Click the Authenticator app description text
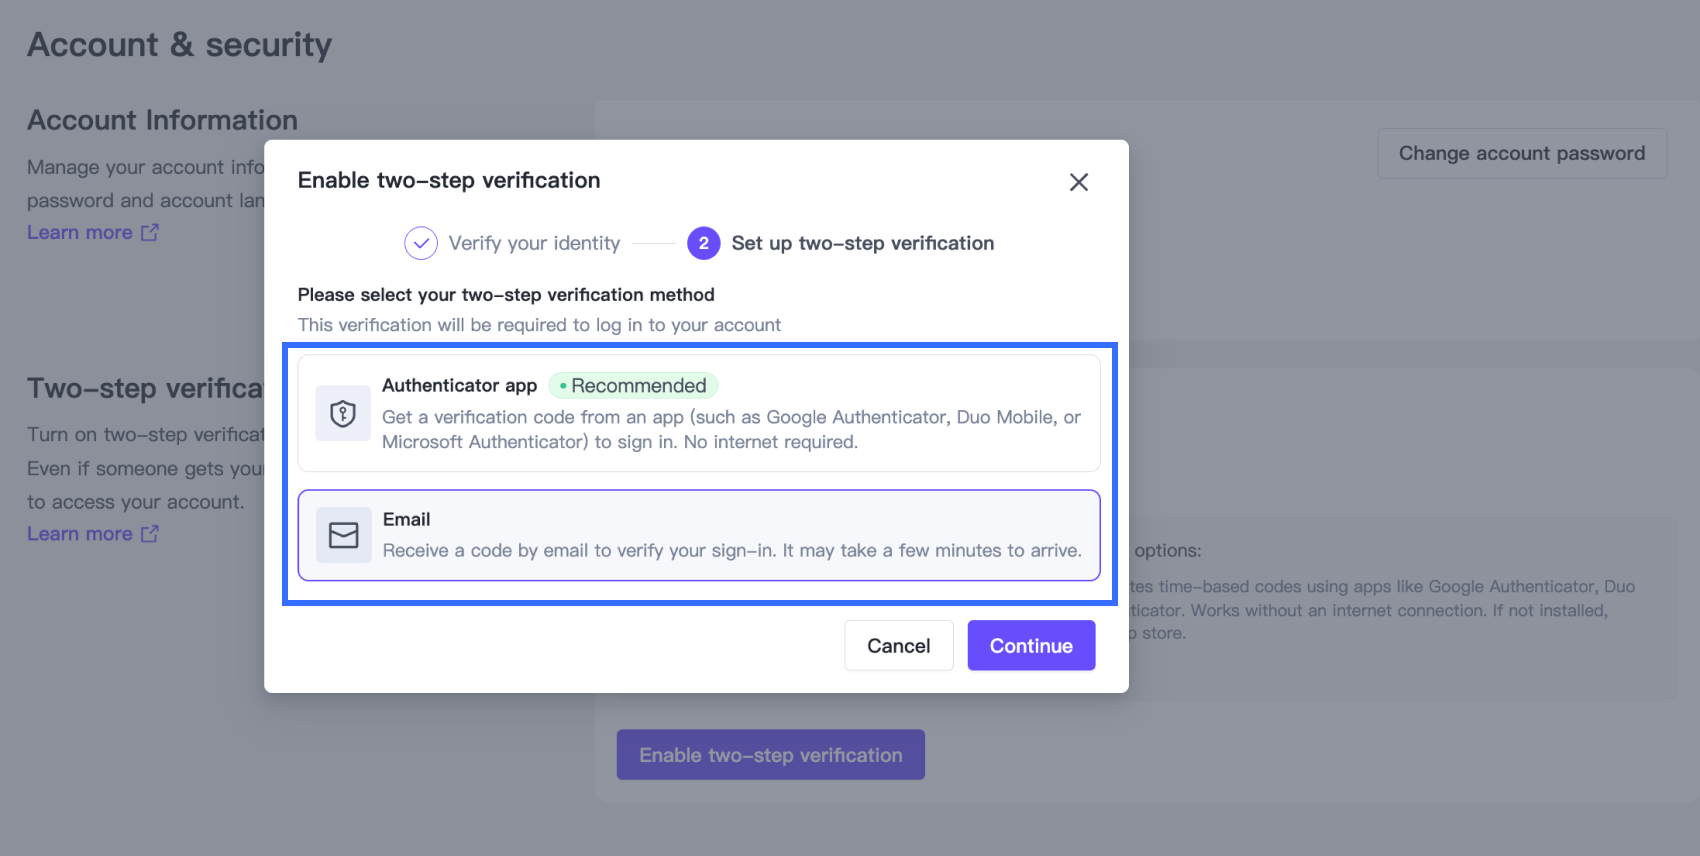This screenshot has width=1700, height=856. tap(730, 430)
